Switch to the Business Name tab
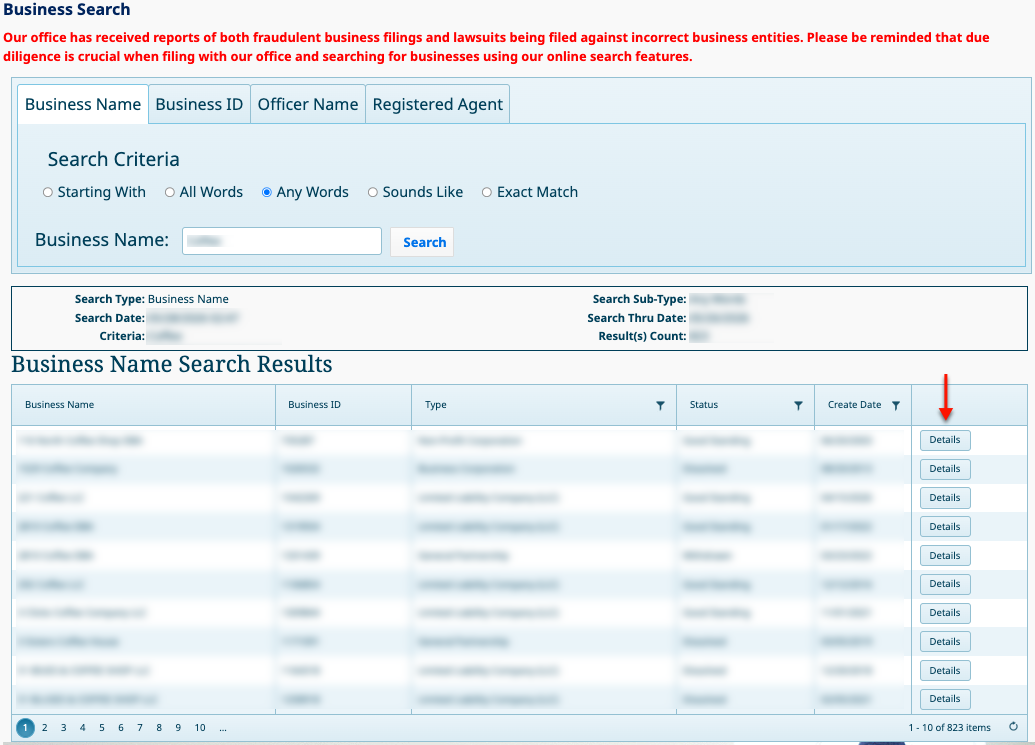This screenshot has width=1035, height=745. (83, 104)
